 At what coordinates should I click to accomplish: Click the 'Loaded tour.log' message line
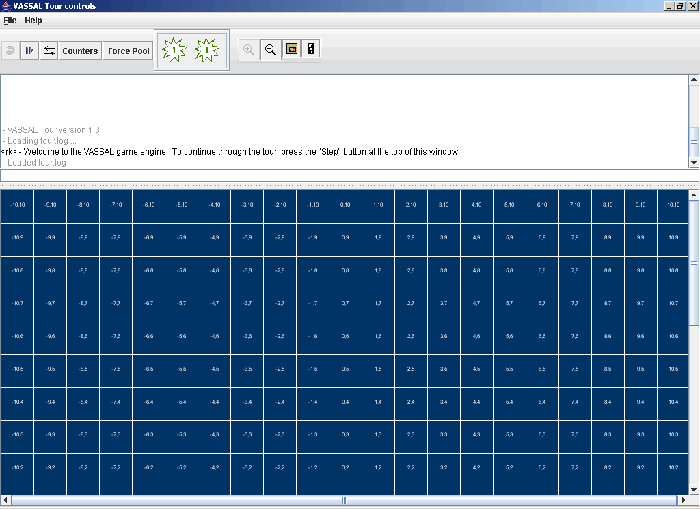tap(35, 163)
